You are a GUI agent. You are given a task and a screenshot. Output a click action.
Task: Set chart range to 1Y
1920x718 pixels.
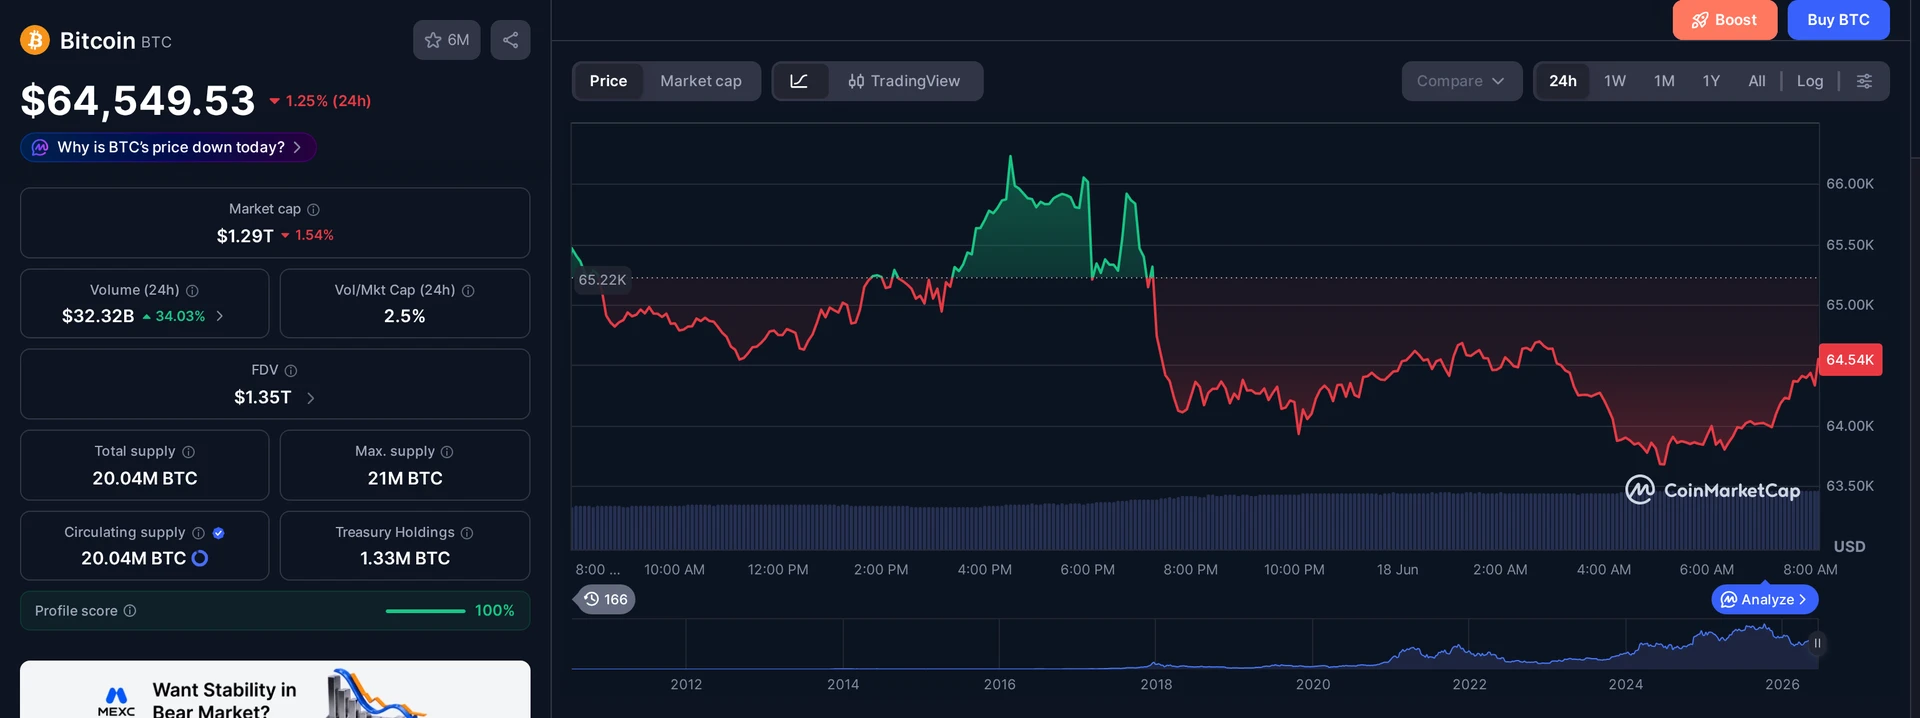click(x=1711, y=81)
